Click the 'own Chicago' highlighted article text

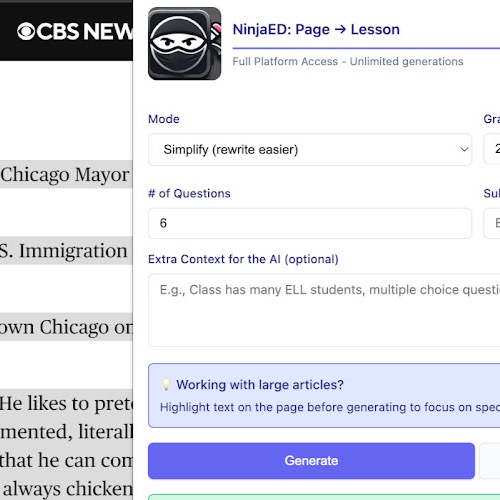[66, 327]
